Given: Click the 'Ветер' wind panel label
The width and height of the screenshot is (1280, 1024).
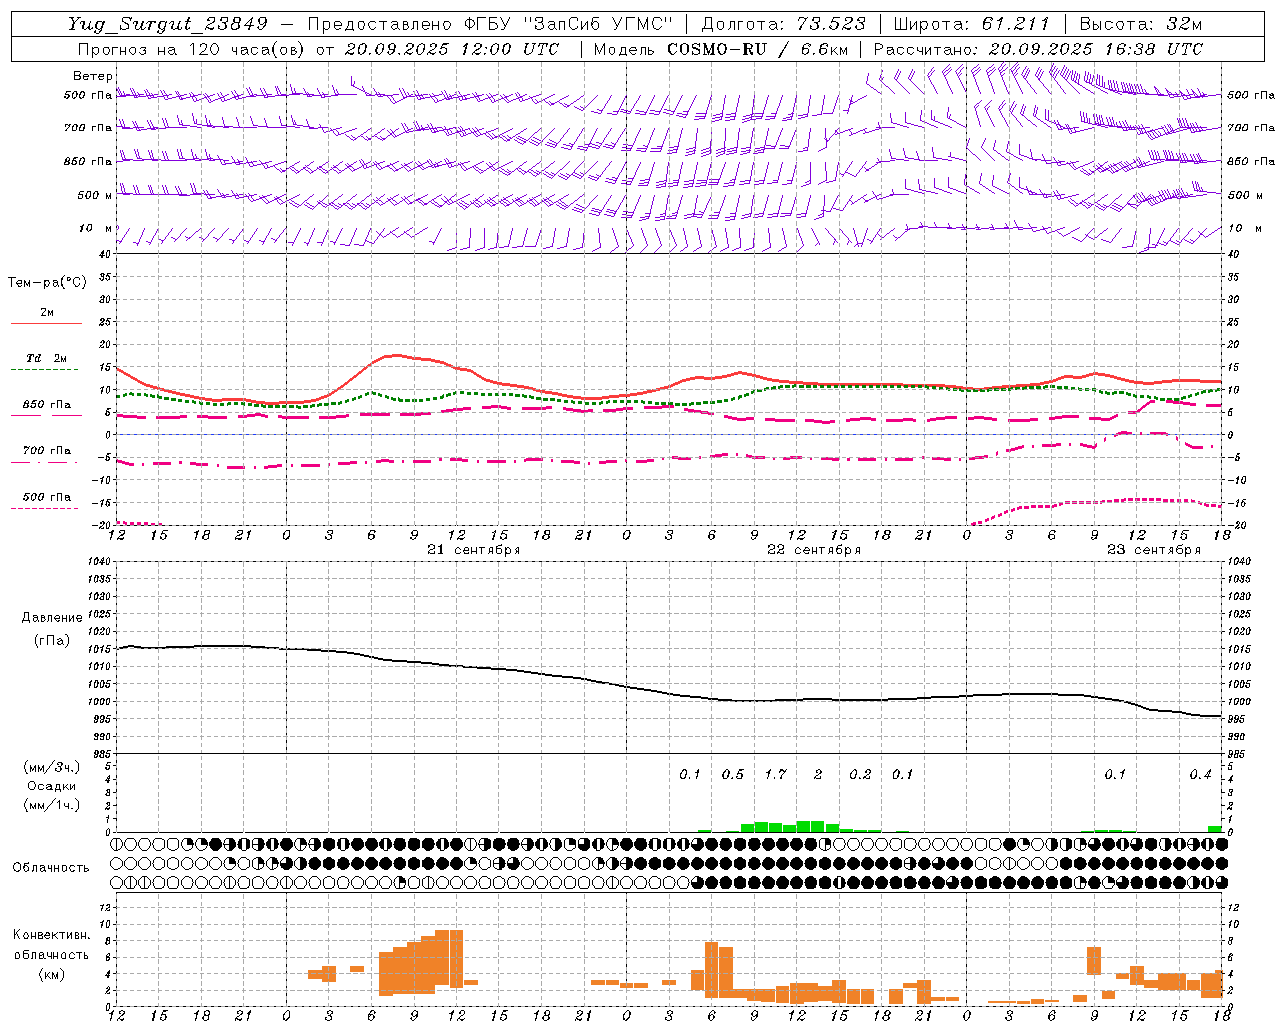Looking at the screenshot, I should [93, 76].
